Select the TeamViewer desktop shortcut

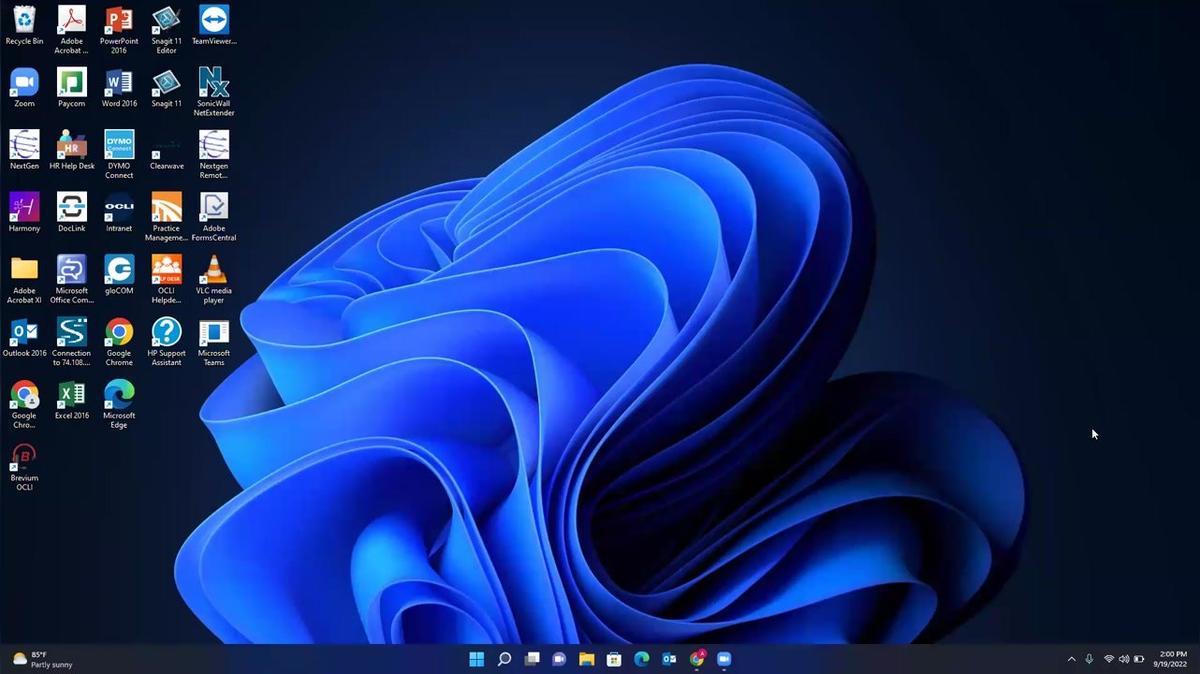[x=214, y=20]
